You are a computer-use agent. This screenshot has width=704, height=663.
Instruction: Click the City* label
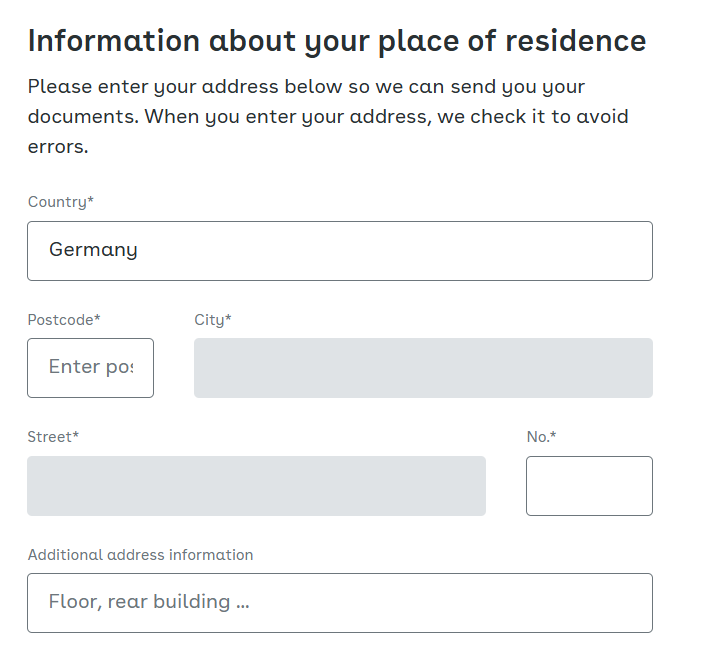point(213,320)
